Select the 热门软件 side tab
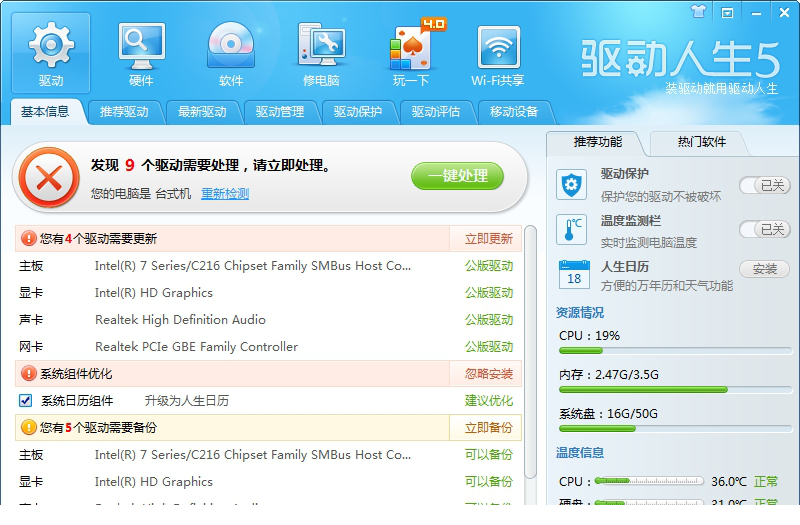This screenshot has height=525, width=800. (702, 142)
